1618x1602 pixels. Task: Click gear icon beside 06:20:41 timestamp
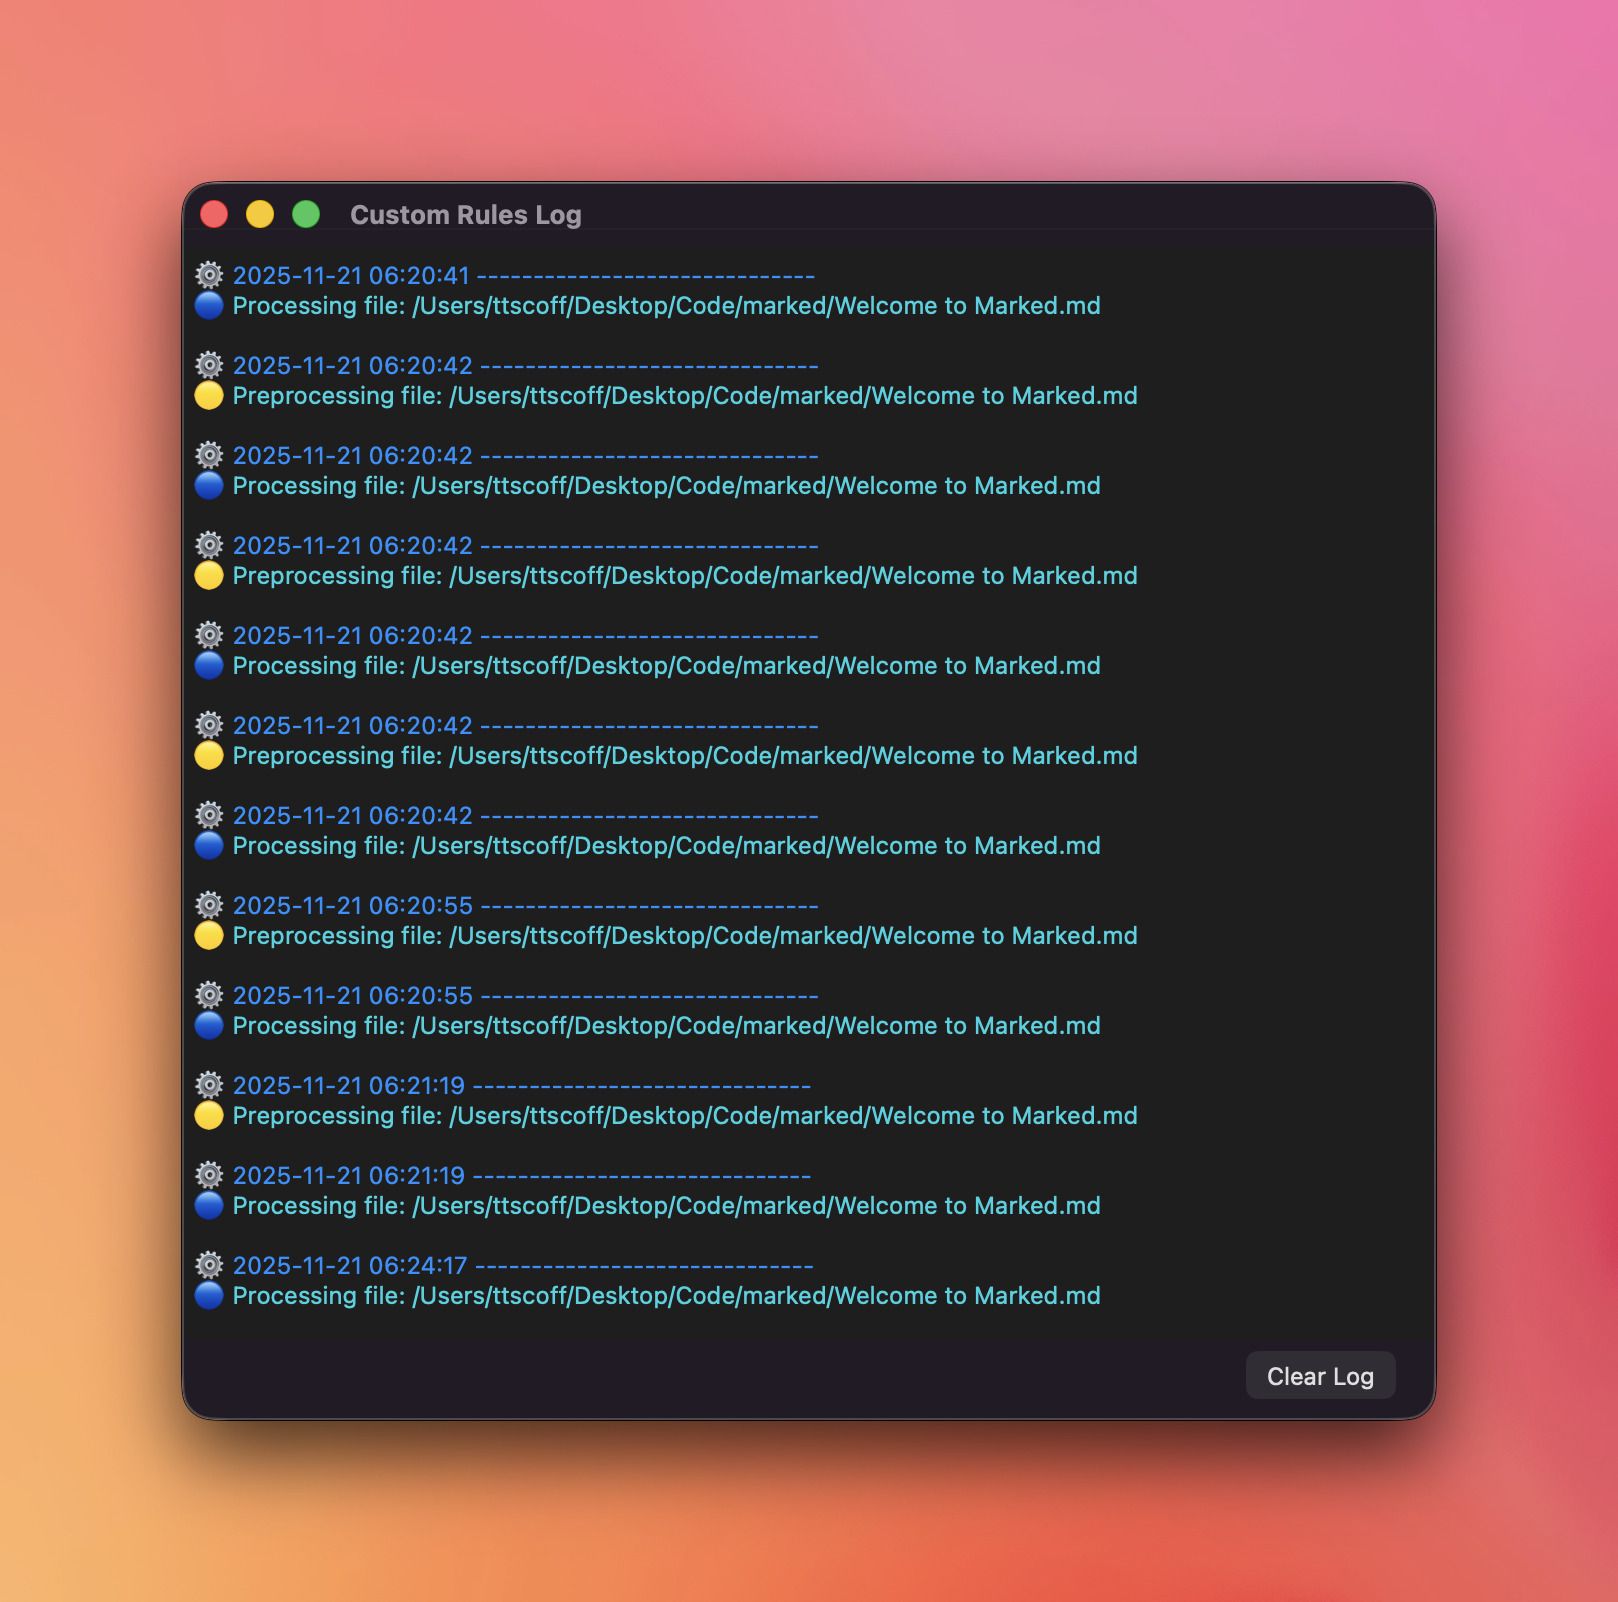209,275
